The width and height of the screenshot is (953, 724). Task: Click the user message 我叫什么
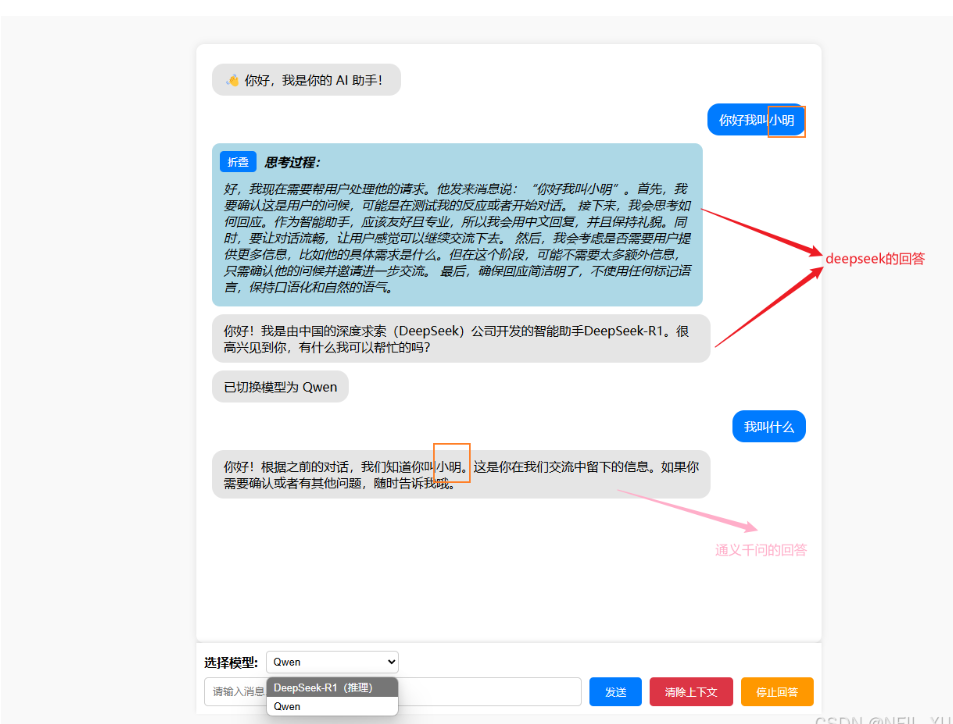click(x=769, y=427)
